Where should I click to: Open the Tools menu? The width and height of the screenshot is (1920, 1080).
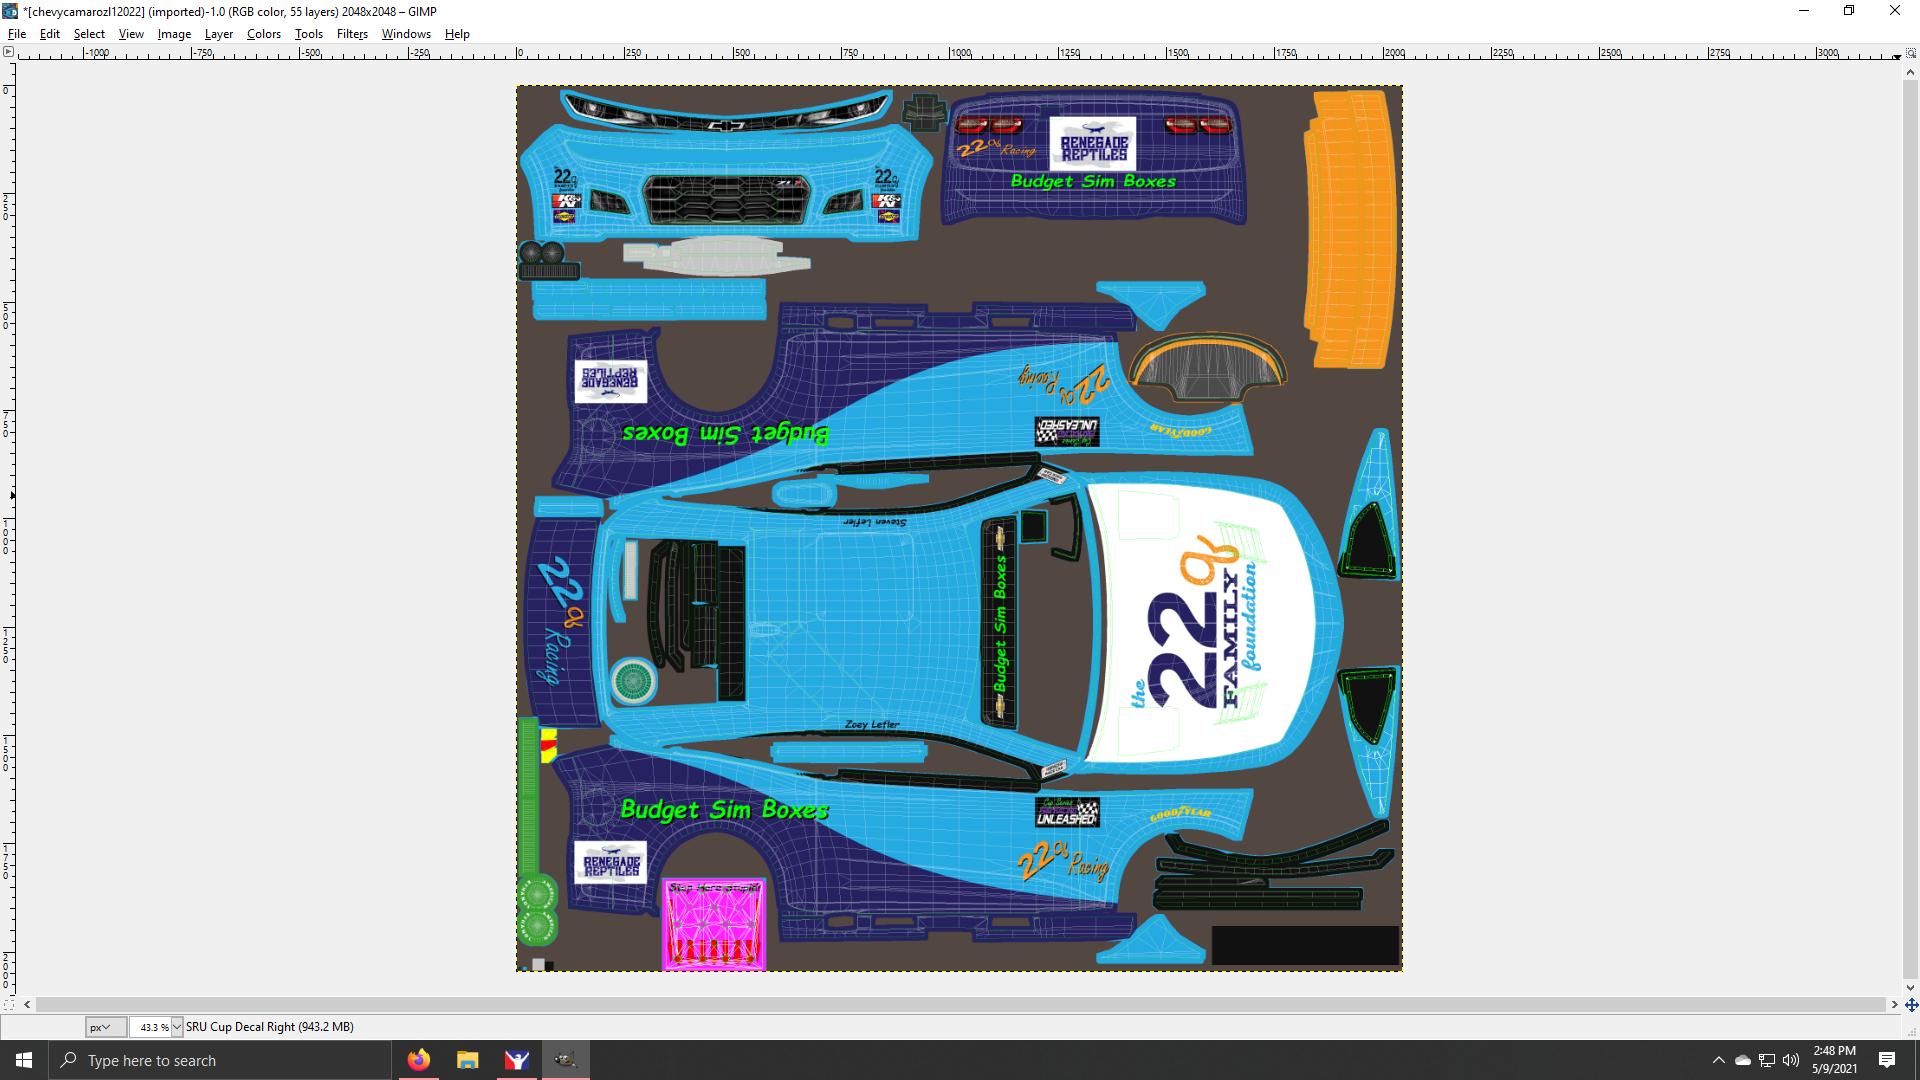(x=308, y=33)
